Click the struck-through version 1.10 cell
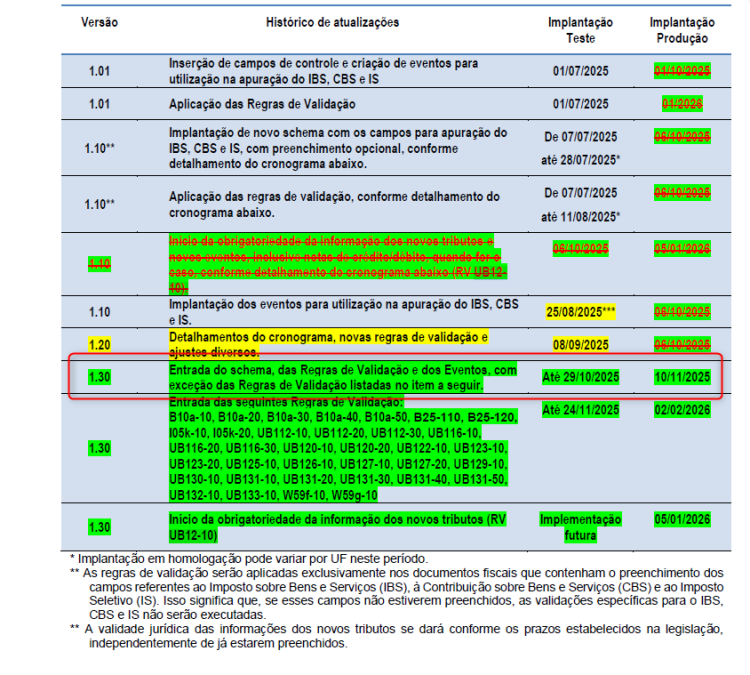Image resolution: width=750 pixels, height=675 pixels. (x=99, y=264)
